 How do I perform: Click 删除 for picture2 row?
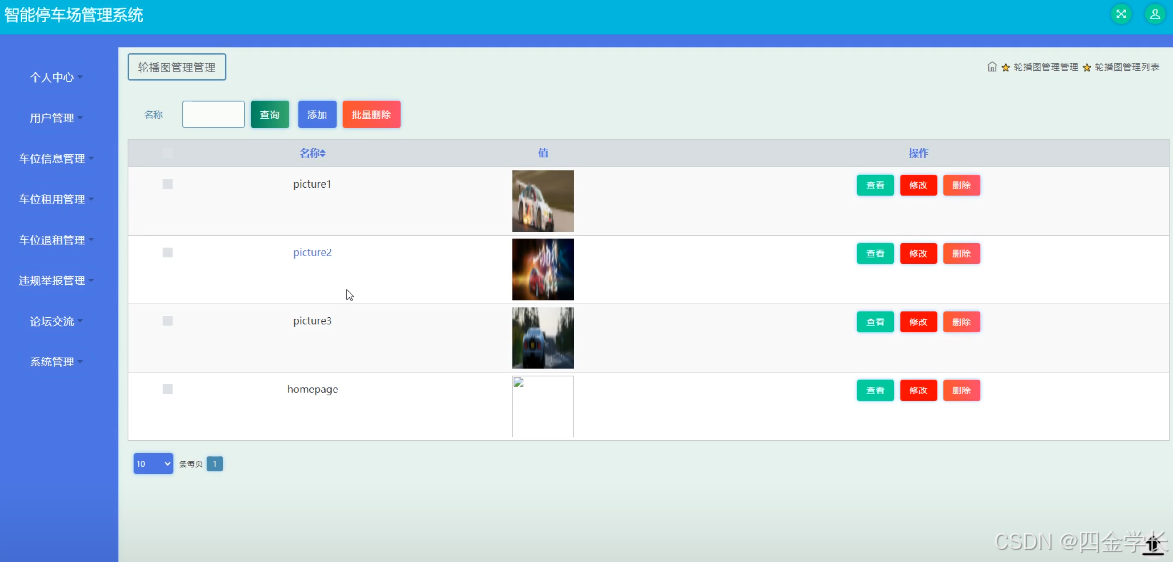[961, 254]
